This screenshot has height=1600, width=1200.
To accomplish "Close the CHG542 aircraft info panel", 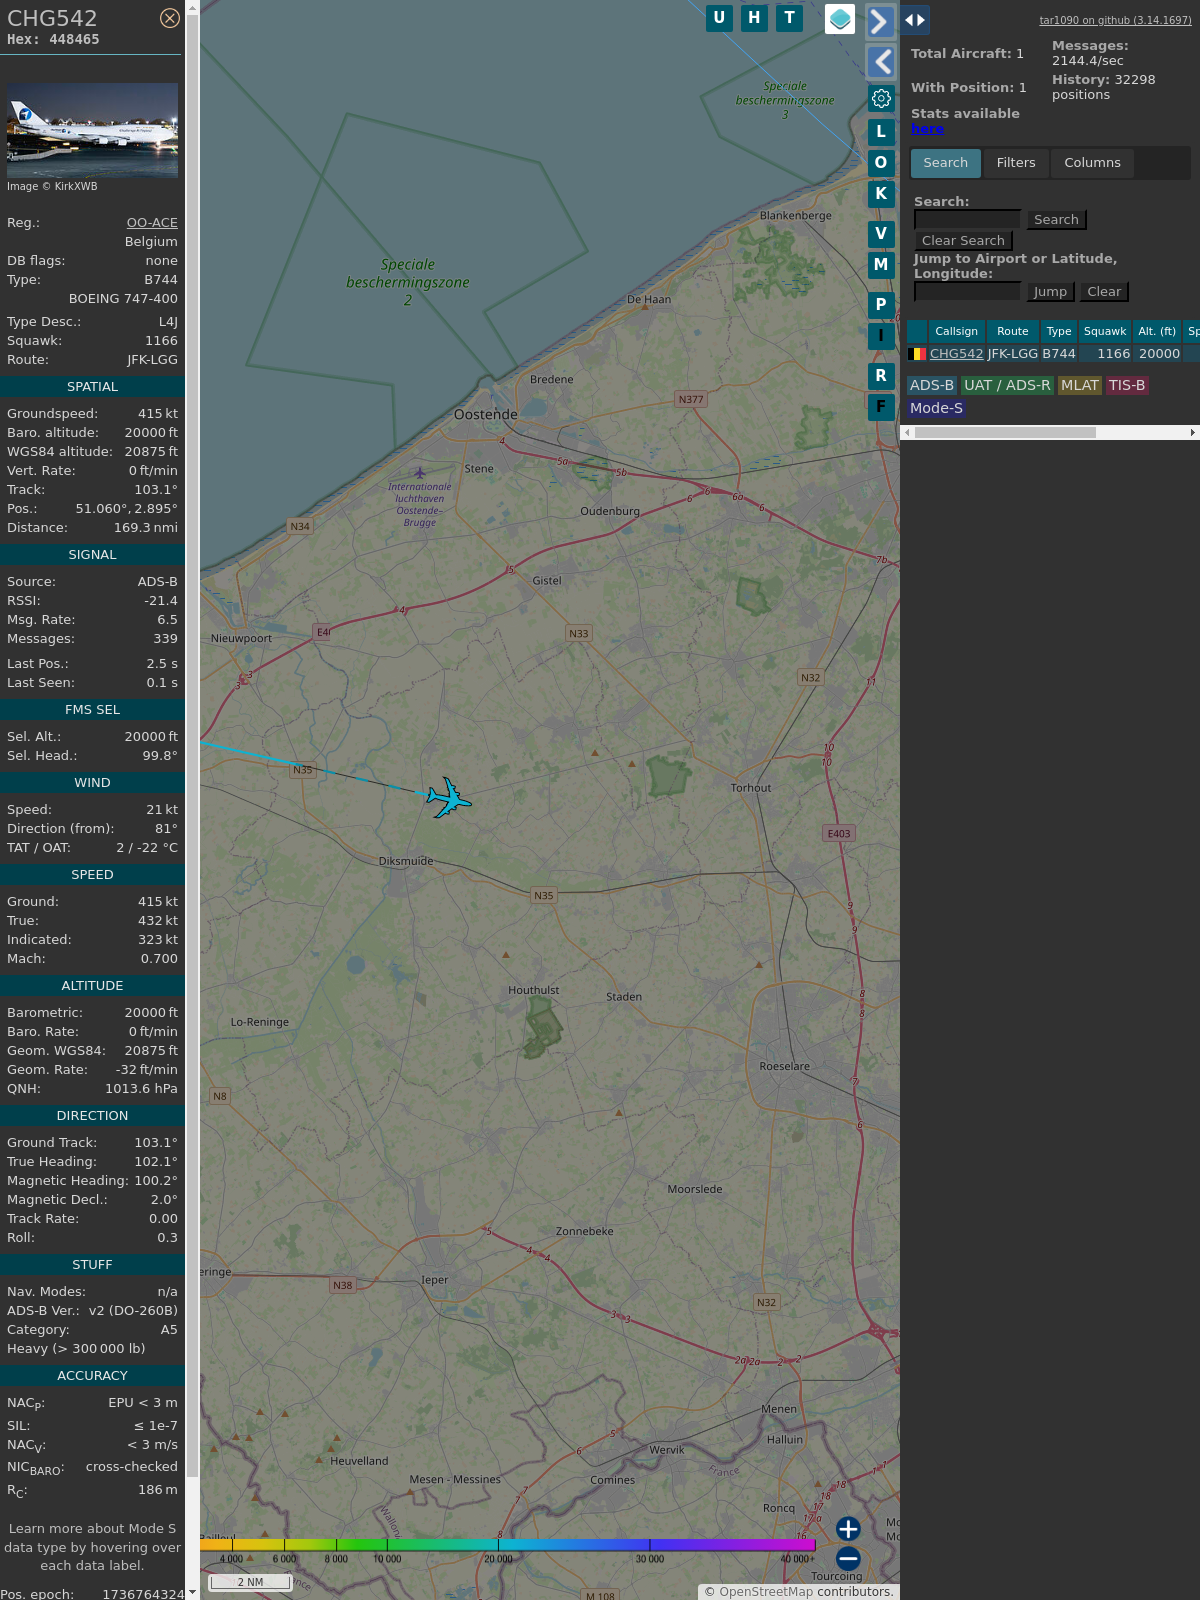I will (170, 18).
